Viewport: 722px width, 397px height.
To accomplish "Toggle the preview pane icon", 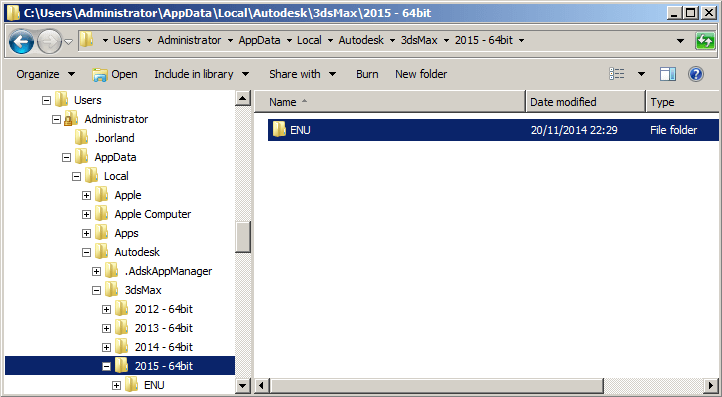I will coord(668,74).
